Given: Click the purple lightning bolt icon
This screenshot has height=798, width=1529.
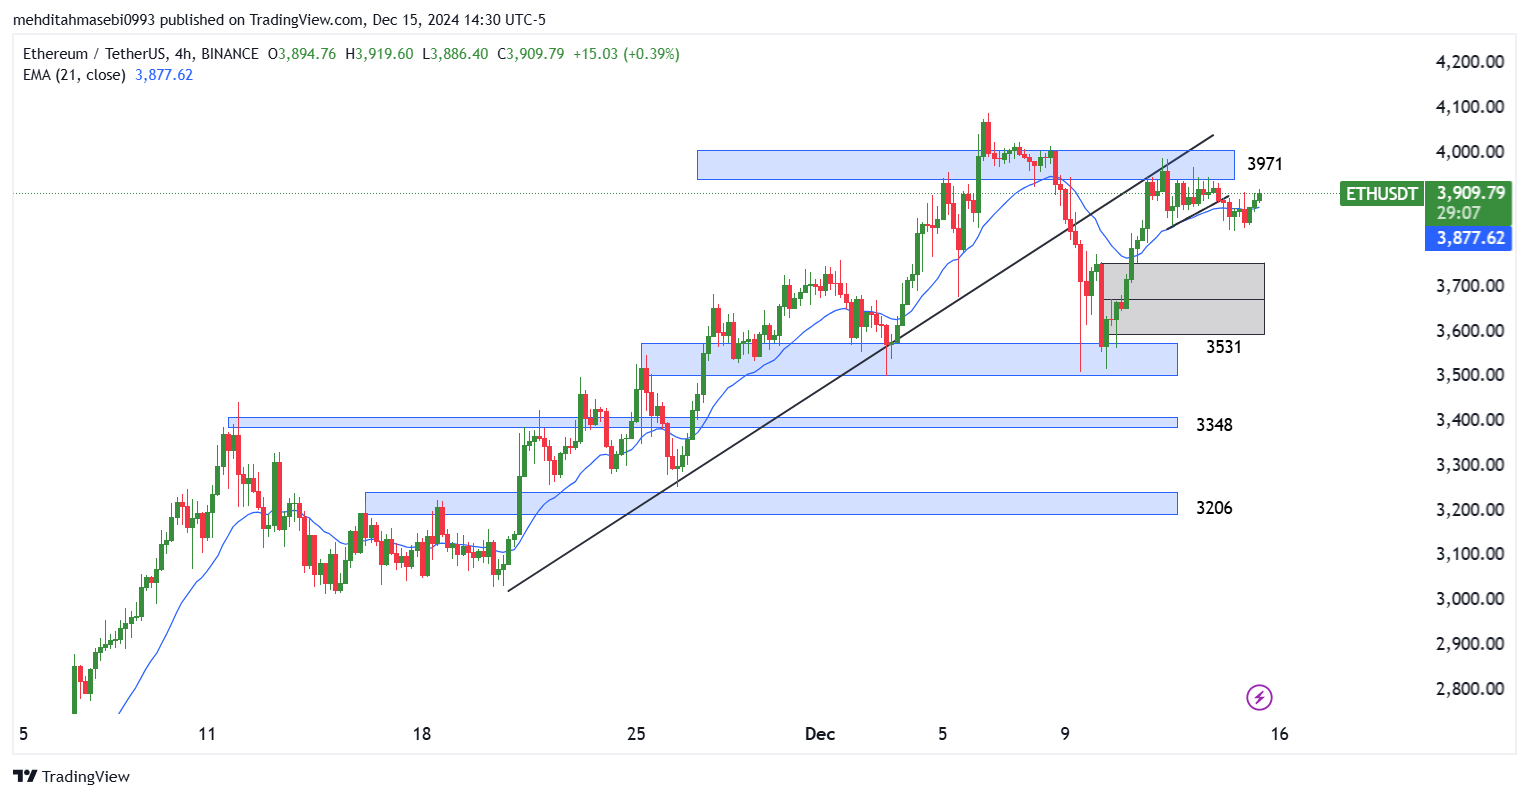Looking at the screenshot, I should [1259, 697].
